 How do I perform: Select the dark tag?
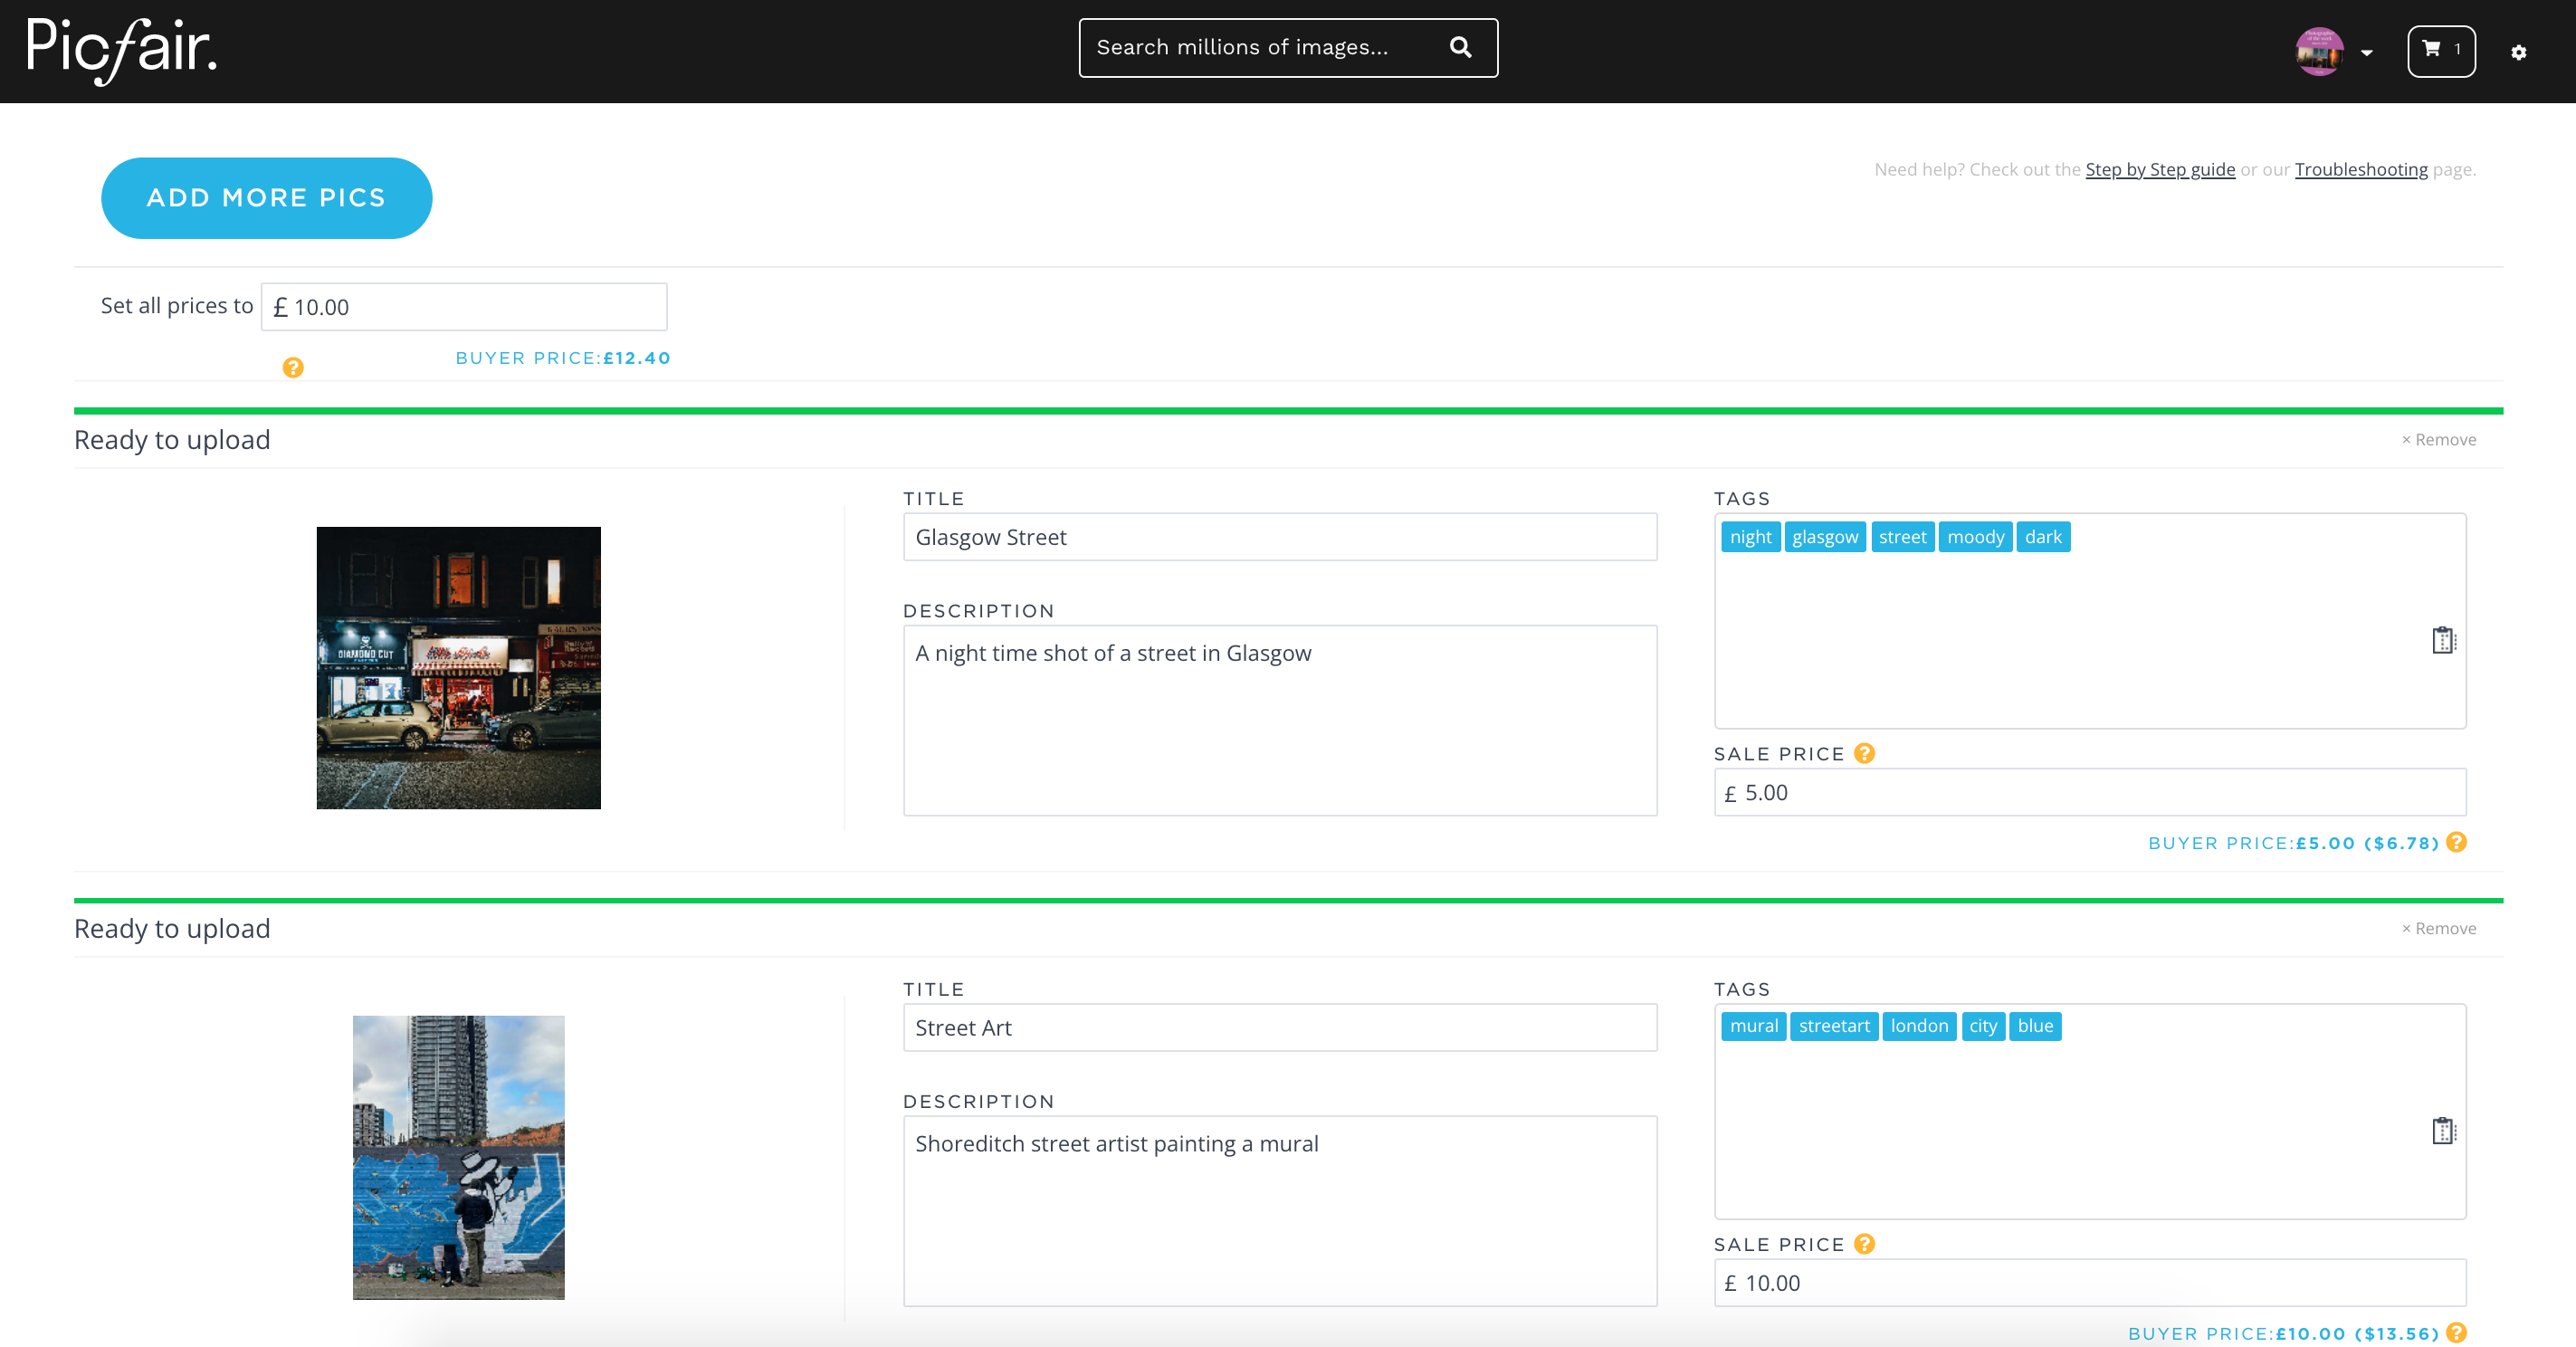tap(2043, 537)
